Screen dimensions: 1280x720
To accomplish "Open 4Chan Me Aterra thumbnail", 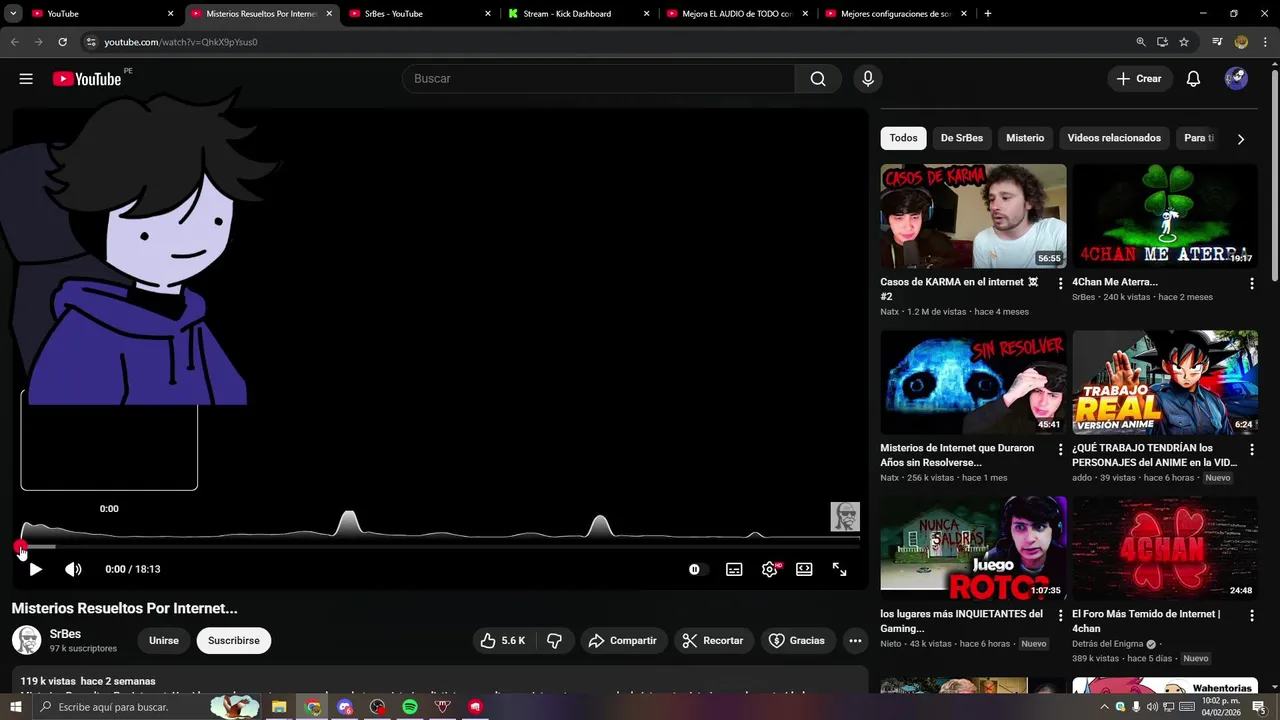I will [x=1165, y=216].
